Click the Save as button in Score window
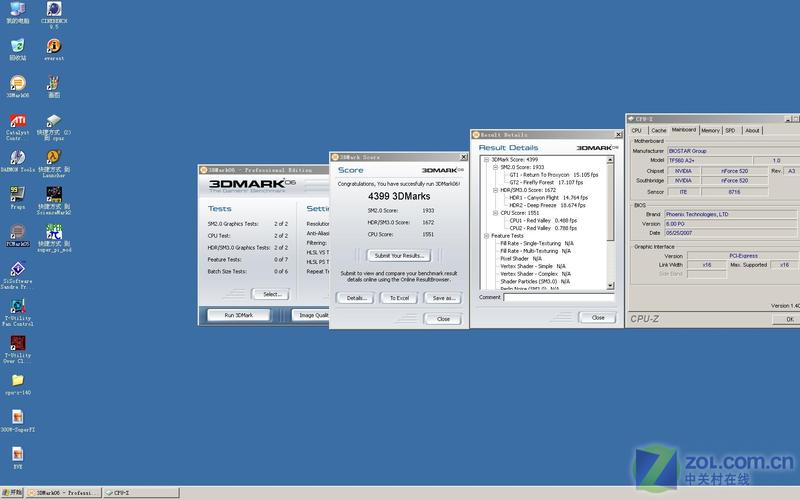 coord(443,298)
